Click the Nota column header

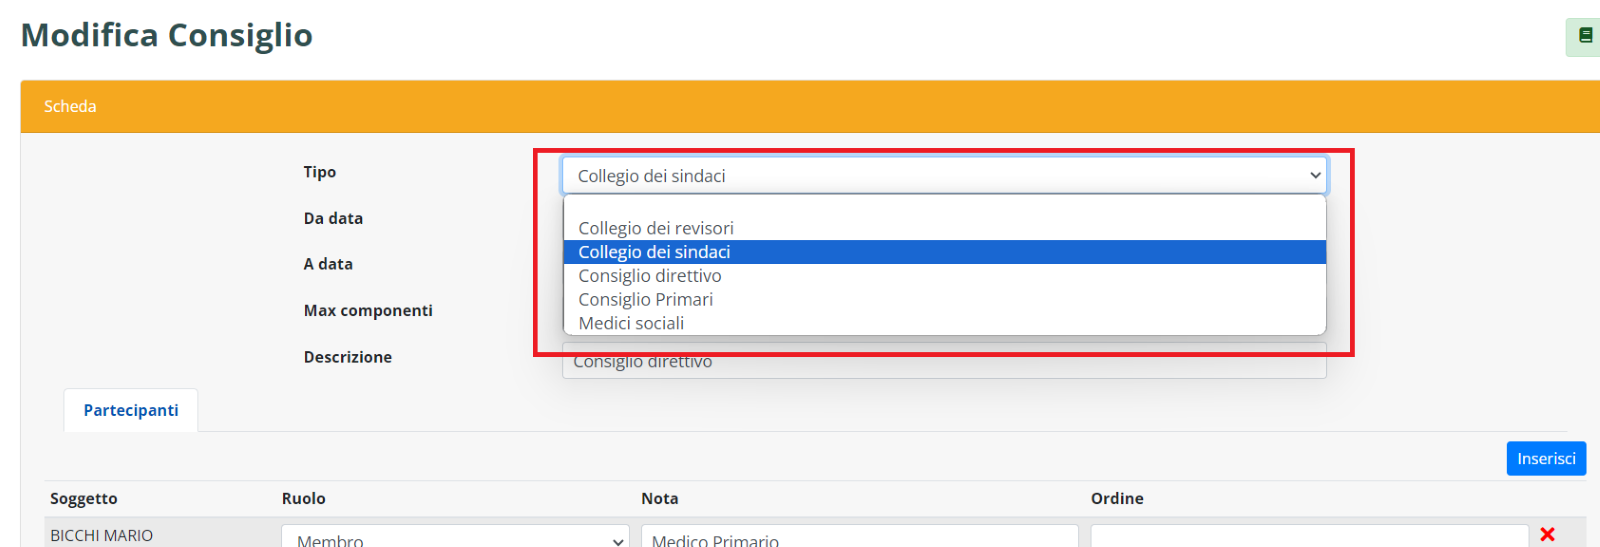(660, 498)
